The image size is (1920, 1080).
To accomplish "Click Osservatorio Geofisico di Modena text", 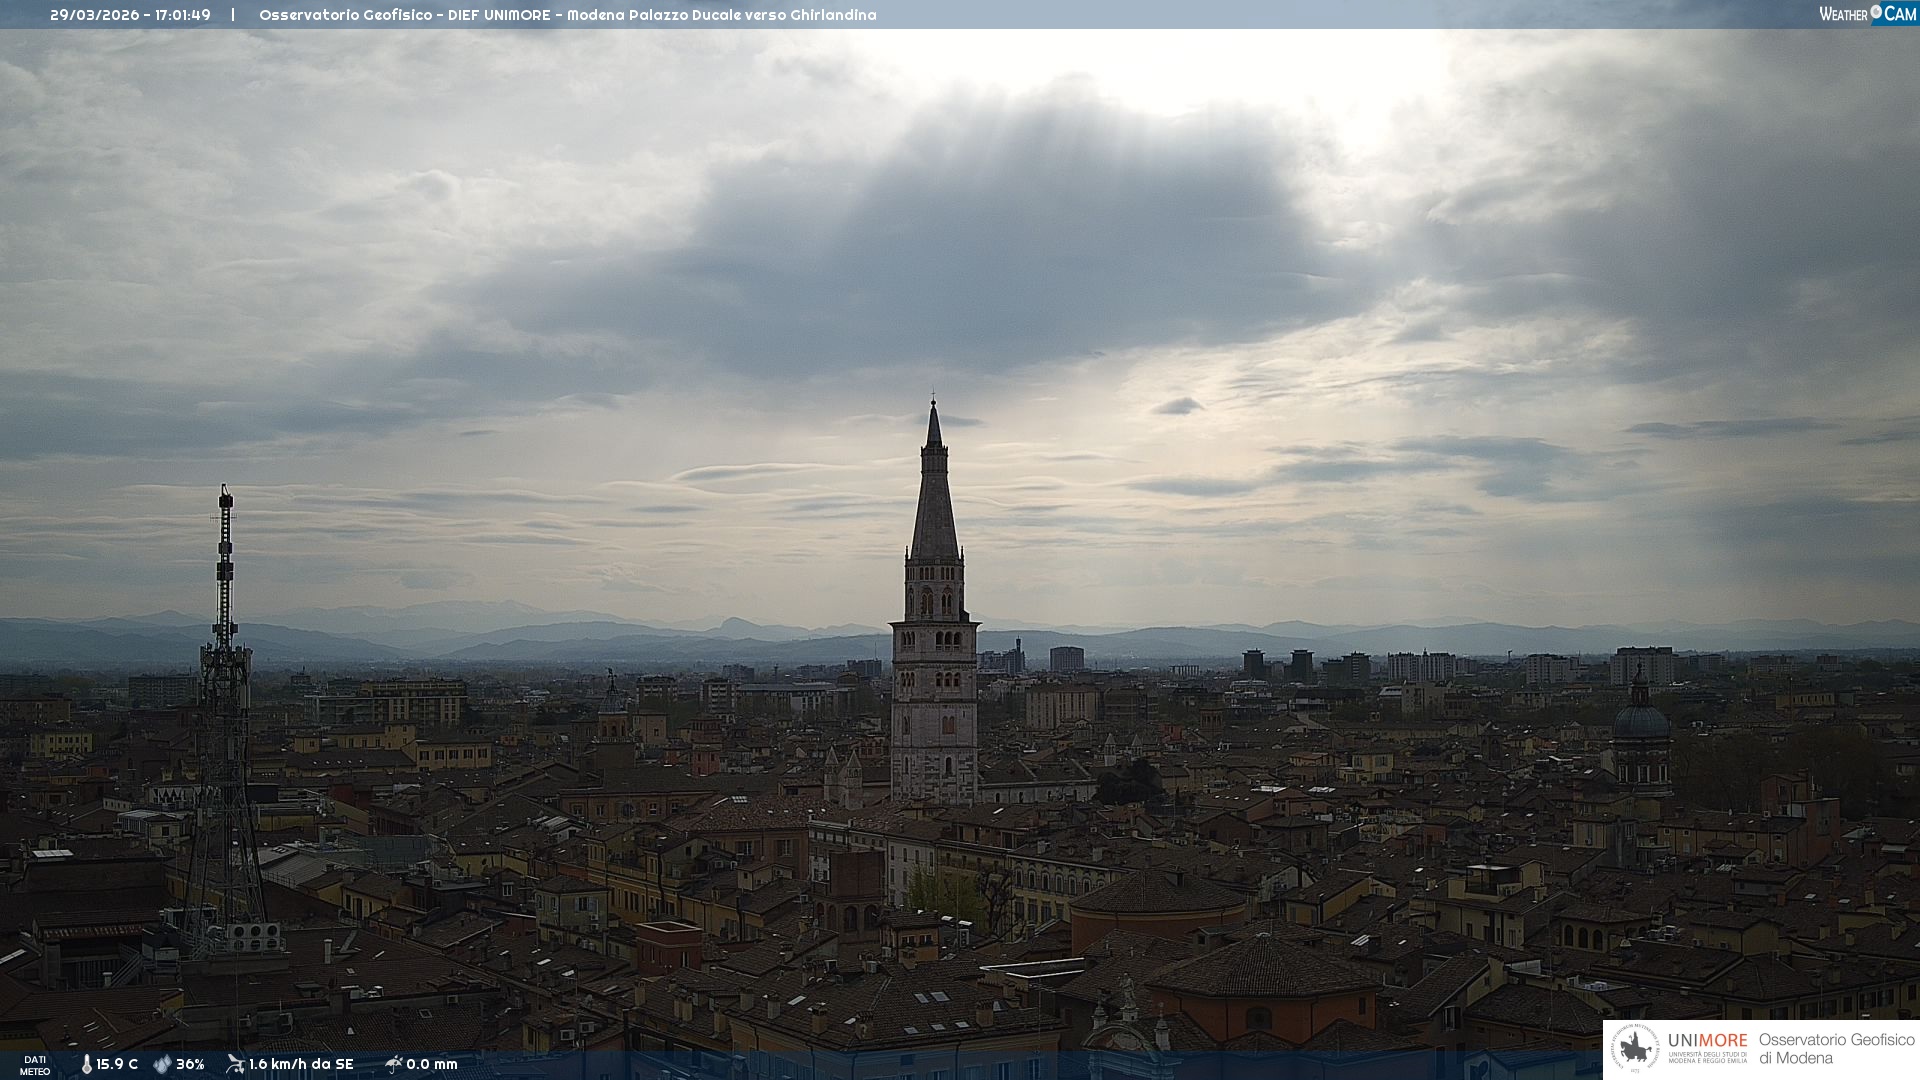I will [1836, 1049].
